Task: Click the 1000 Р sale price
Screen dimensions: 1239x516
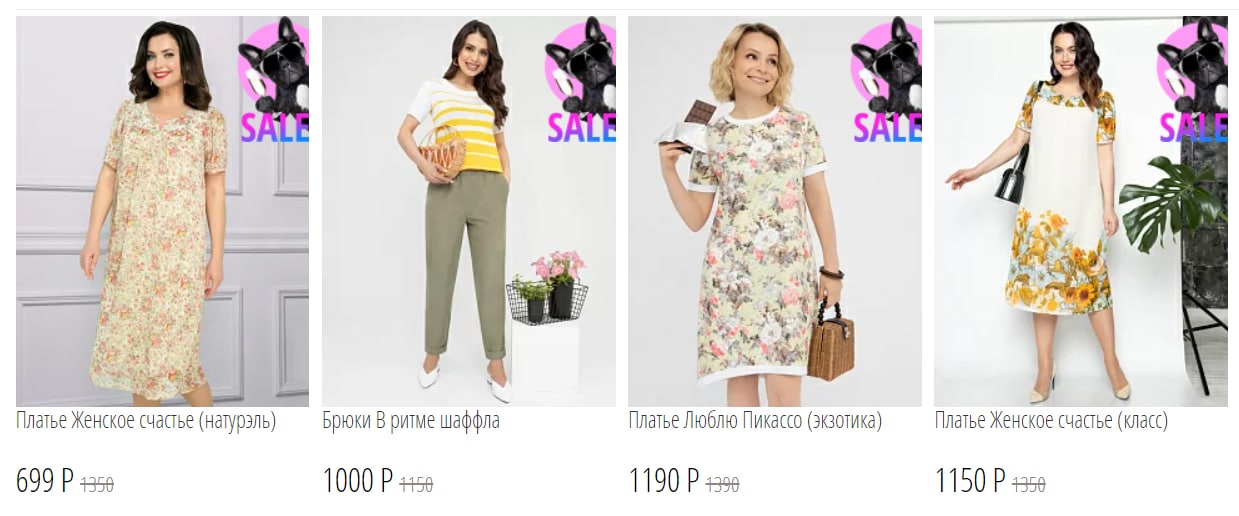Action: click(x=358, y=482)
